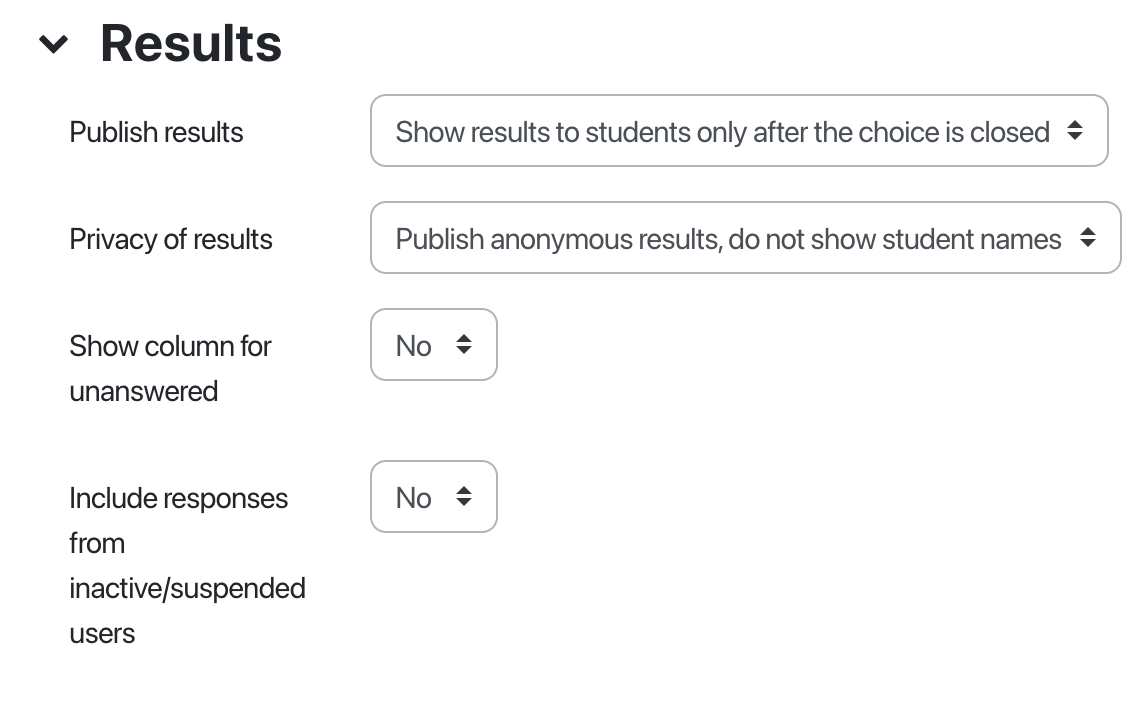The width and height of the screenshot is (1146, 702).
Task: Click 'No' value for Show column for unanswered
Action: pos(413,346)
